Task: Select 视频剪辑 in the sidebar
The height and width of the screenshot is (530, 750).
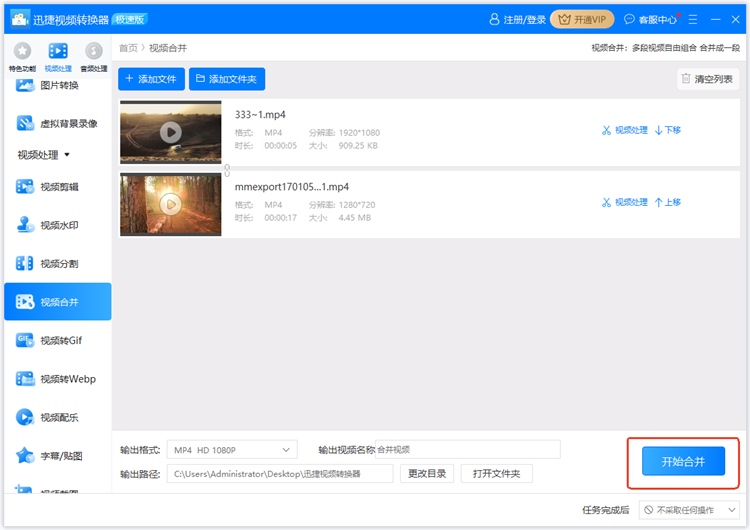Action: (57, 187)
